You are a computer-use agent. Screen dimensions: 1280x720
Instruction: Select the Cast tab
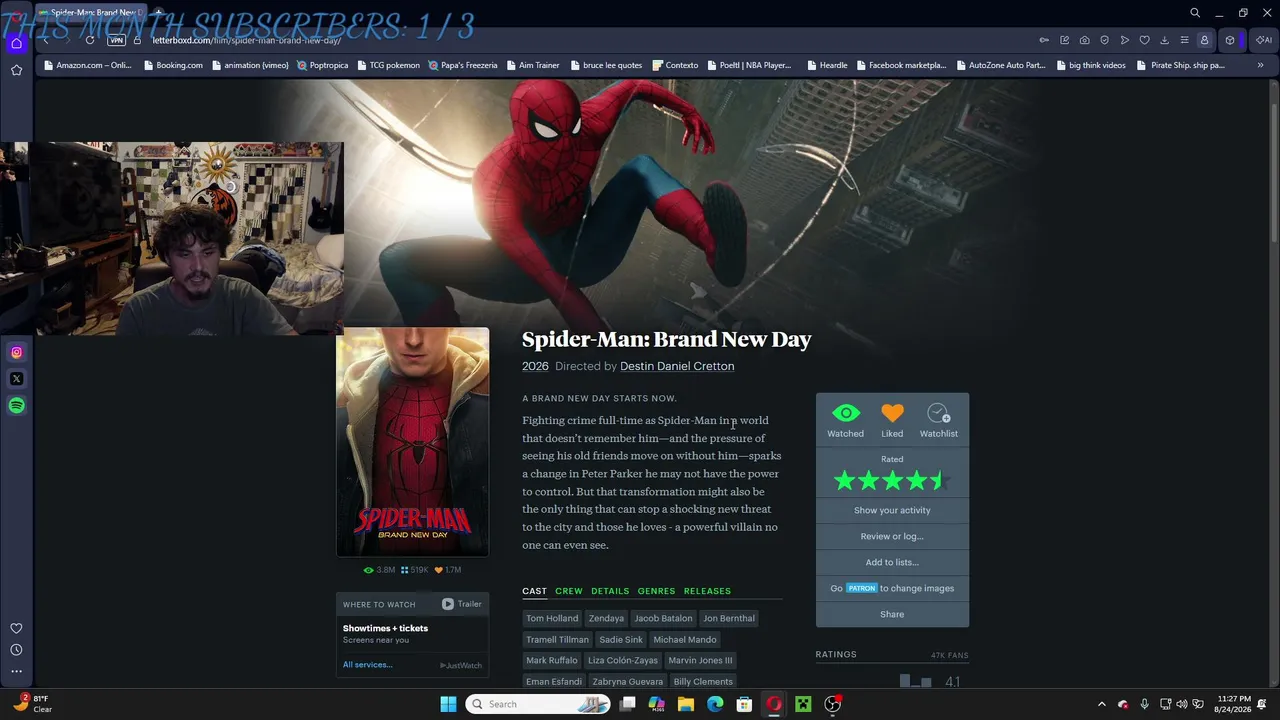coord(534,591)
